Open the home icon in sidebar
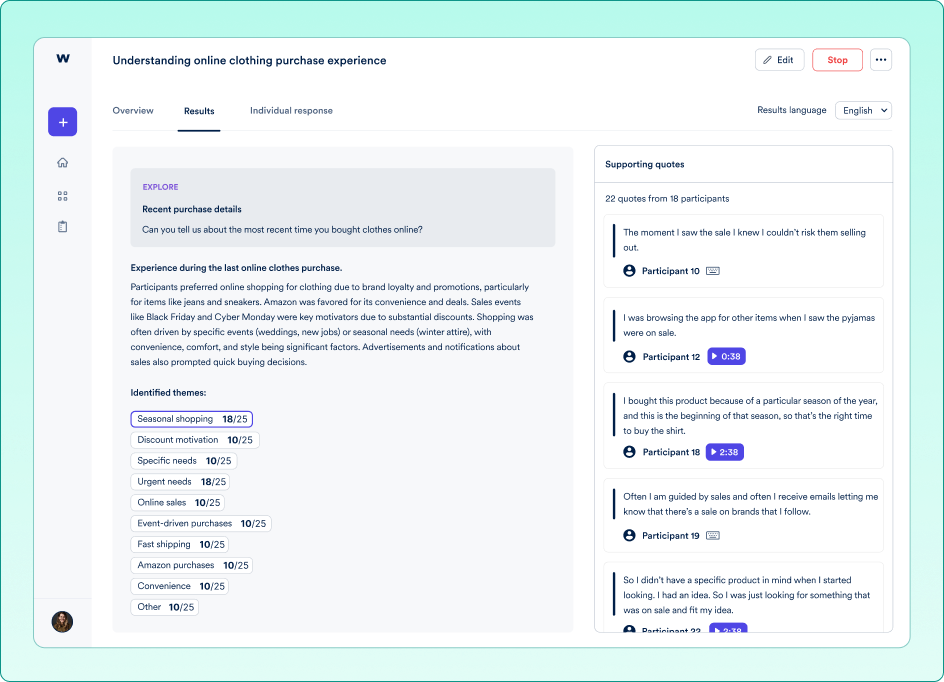The width and height of the screenshot is (944, 682). coord(63,163)
